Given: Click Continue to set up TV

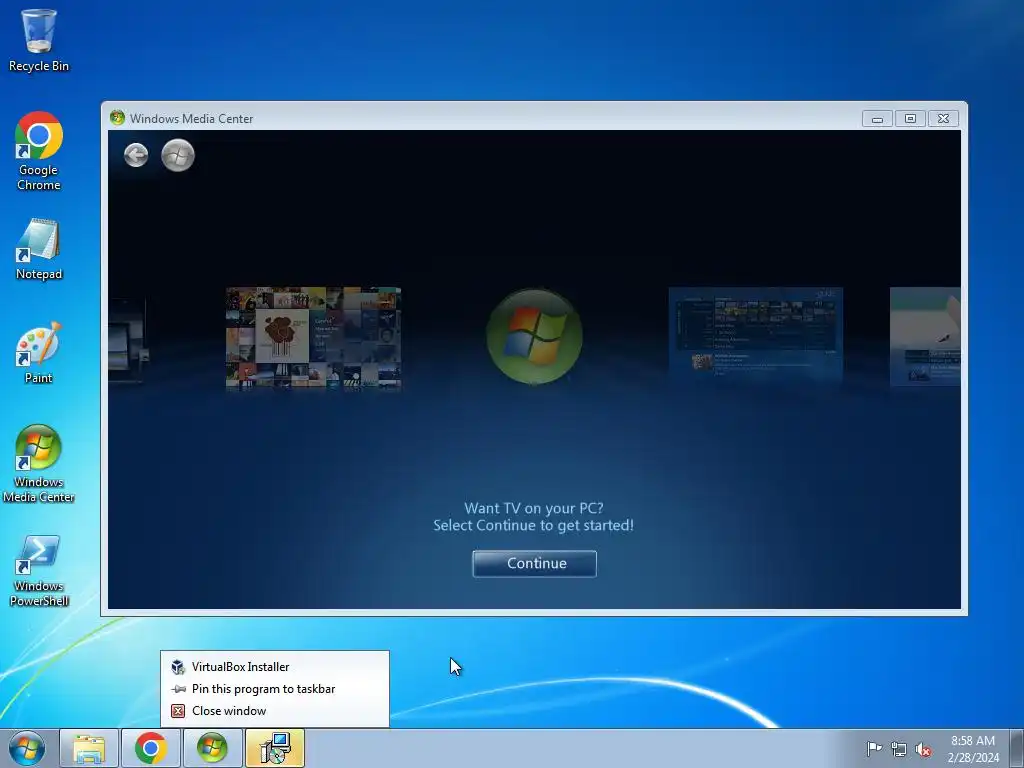Looking at the screenshot, I should pos(534,564).
